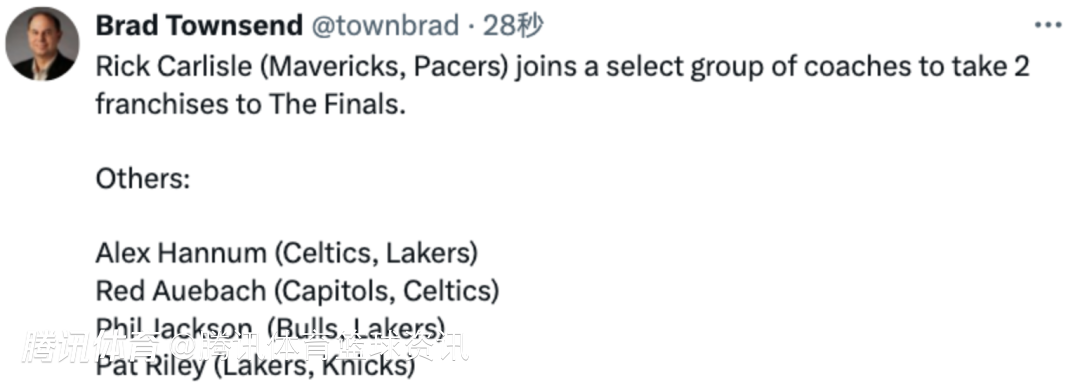Open the Brad Townsend display name

click(199, 26)
